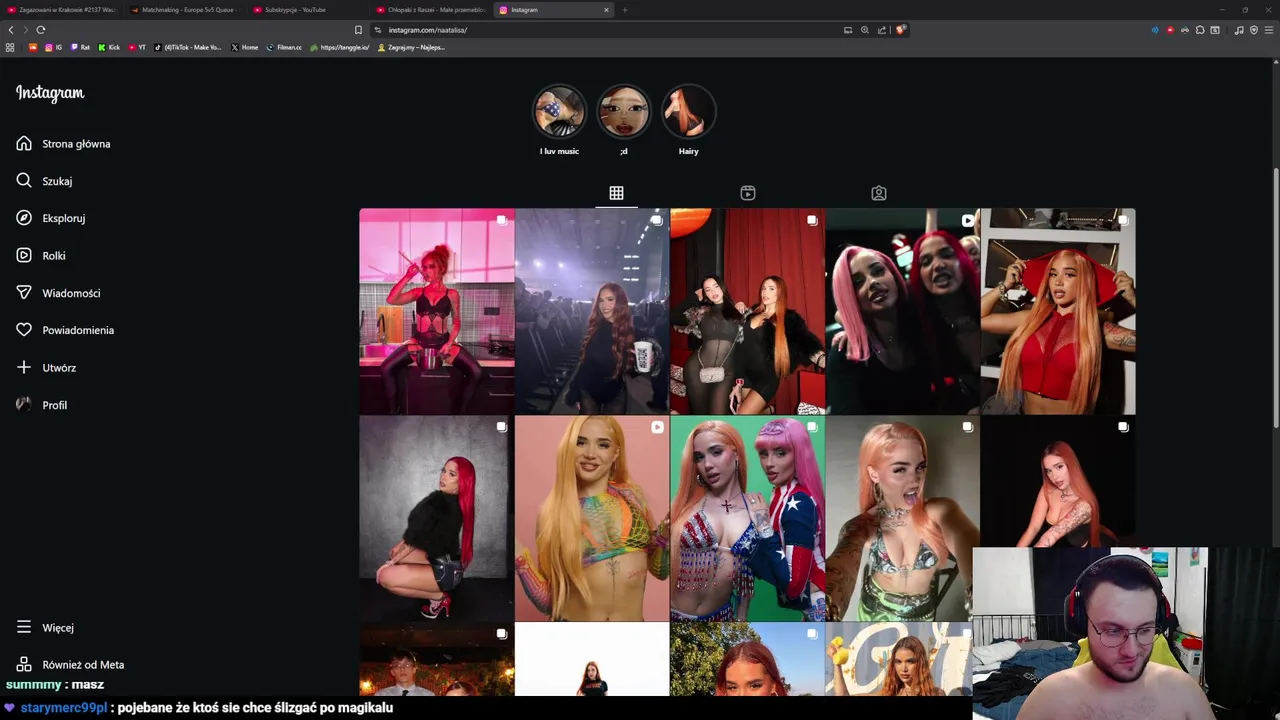Open the 'Hairy' story highlight
Image resolution: width=1280 pixels, height=720 pixels.
pyautogui.click(x=688, y=112)
